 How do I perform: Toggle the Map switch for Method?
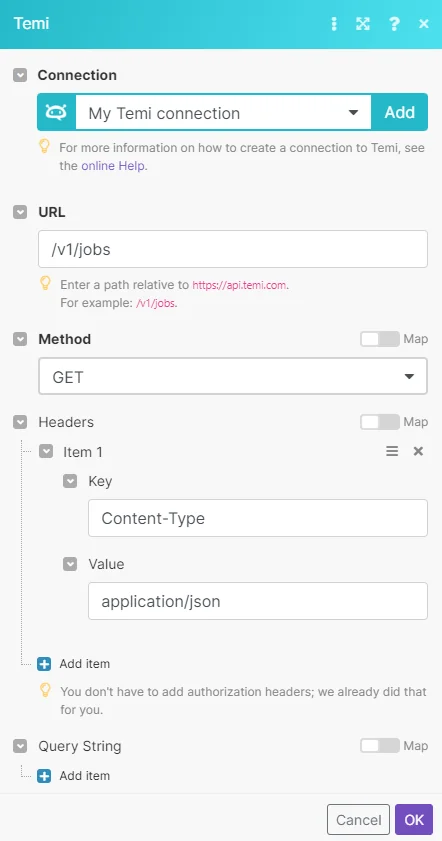pos(380,339)
